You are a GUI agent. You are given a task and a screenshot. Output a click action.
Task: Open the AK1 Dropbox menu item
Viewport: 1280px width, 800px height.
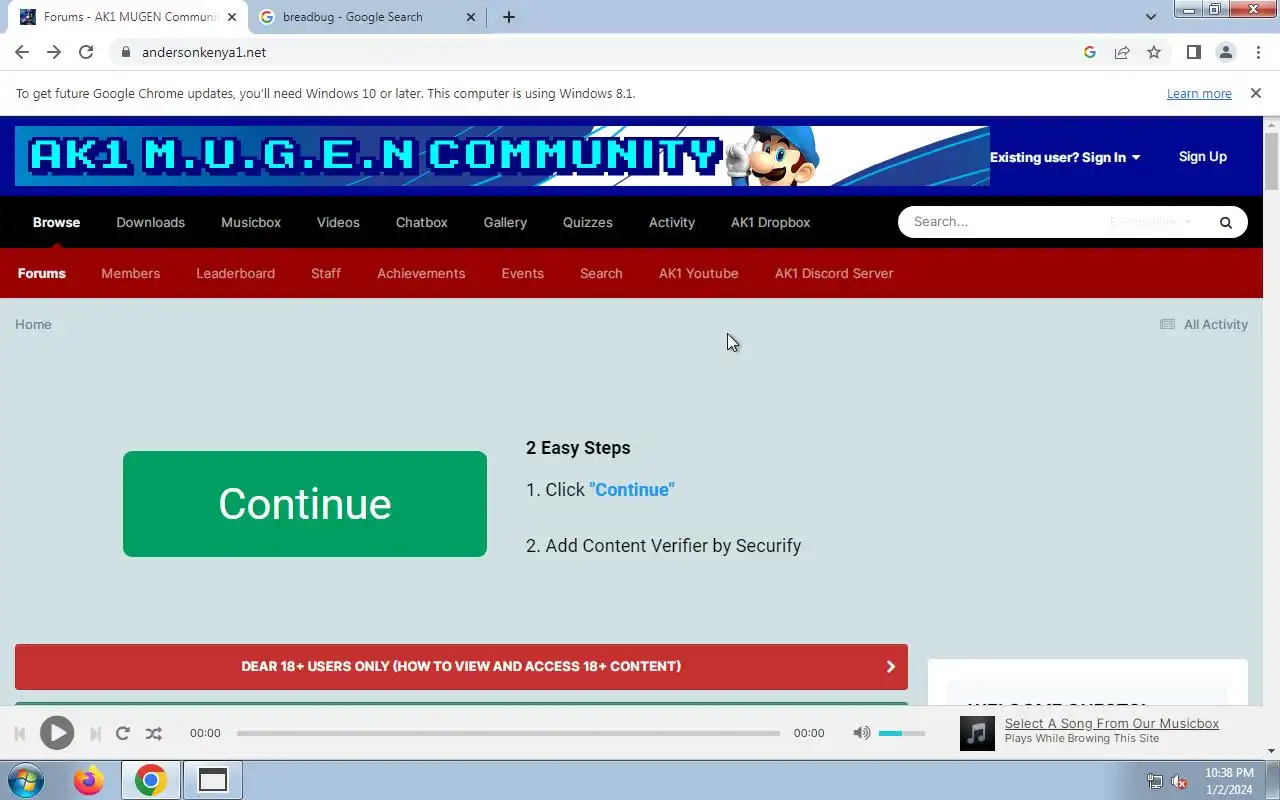(x=770, y=222)
